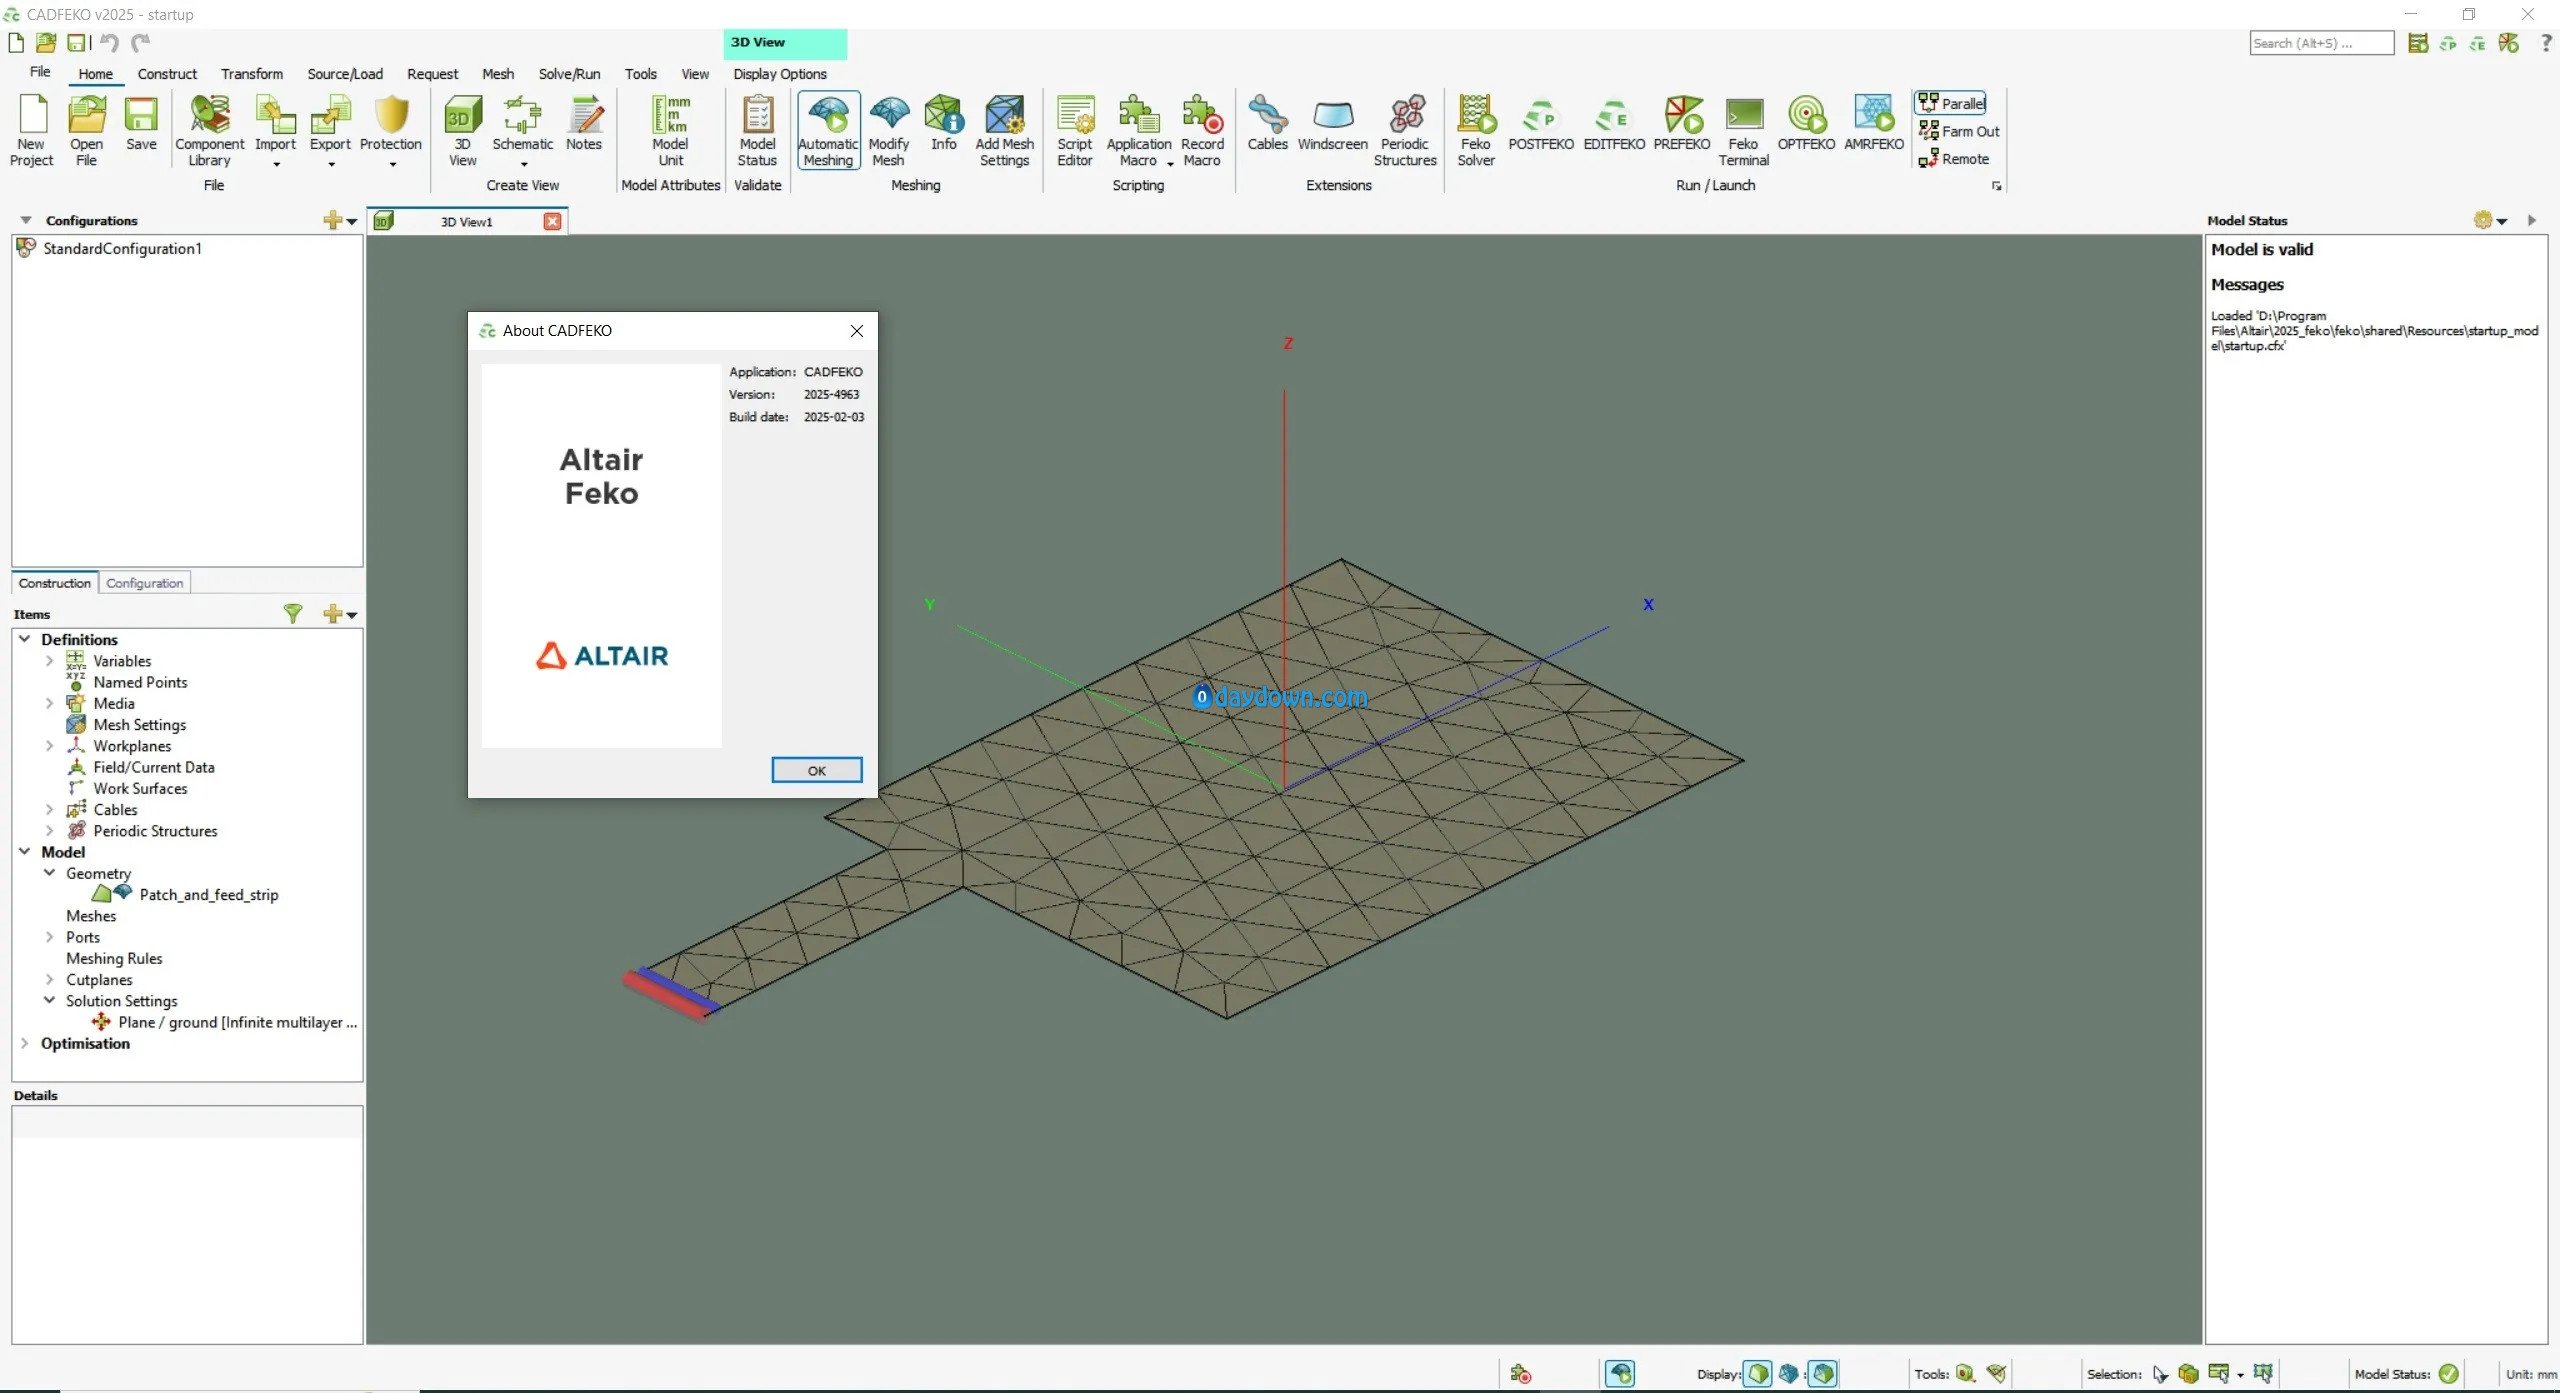Create a New Project

[x=32, y=131]
